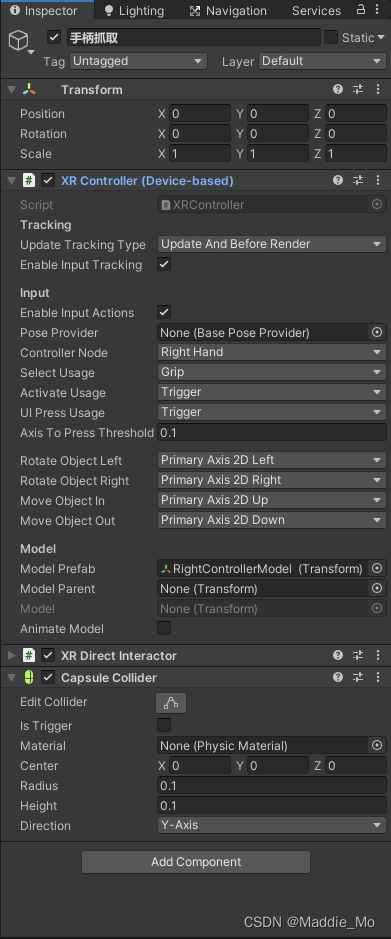Image resolution: width=391 pixels, height=939 pixels.
Task: Open Capsule Collider more options menu
Action: pyautogui.click(x=378, y=677)
